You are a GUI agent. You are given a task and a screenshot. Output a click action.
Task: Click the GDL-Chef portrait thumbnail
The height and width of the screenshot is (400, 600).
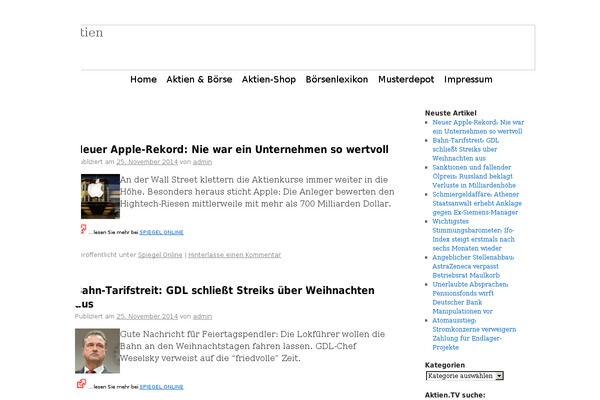97,351
